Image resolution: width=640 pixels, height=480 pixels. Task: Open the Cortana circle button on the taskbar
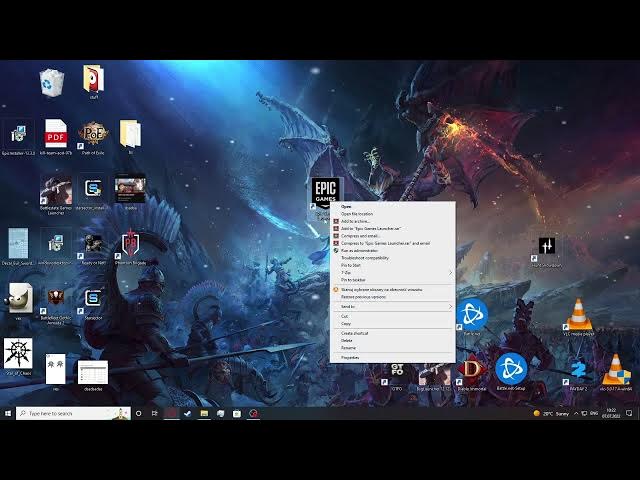138,413
